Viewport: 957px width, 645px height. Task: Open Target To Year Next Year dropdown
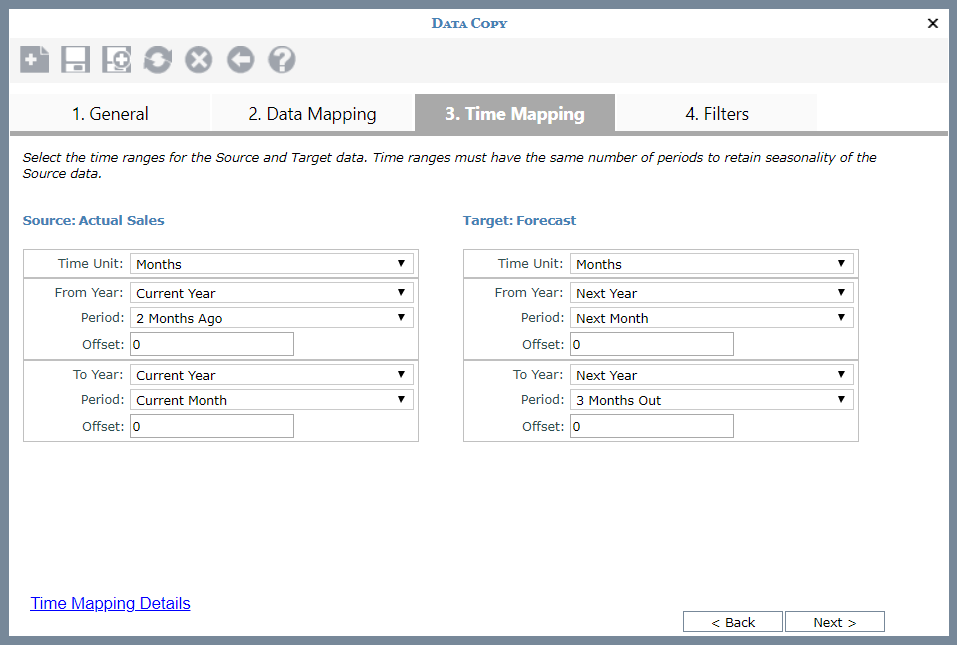click(x=712, y=374)
